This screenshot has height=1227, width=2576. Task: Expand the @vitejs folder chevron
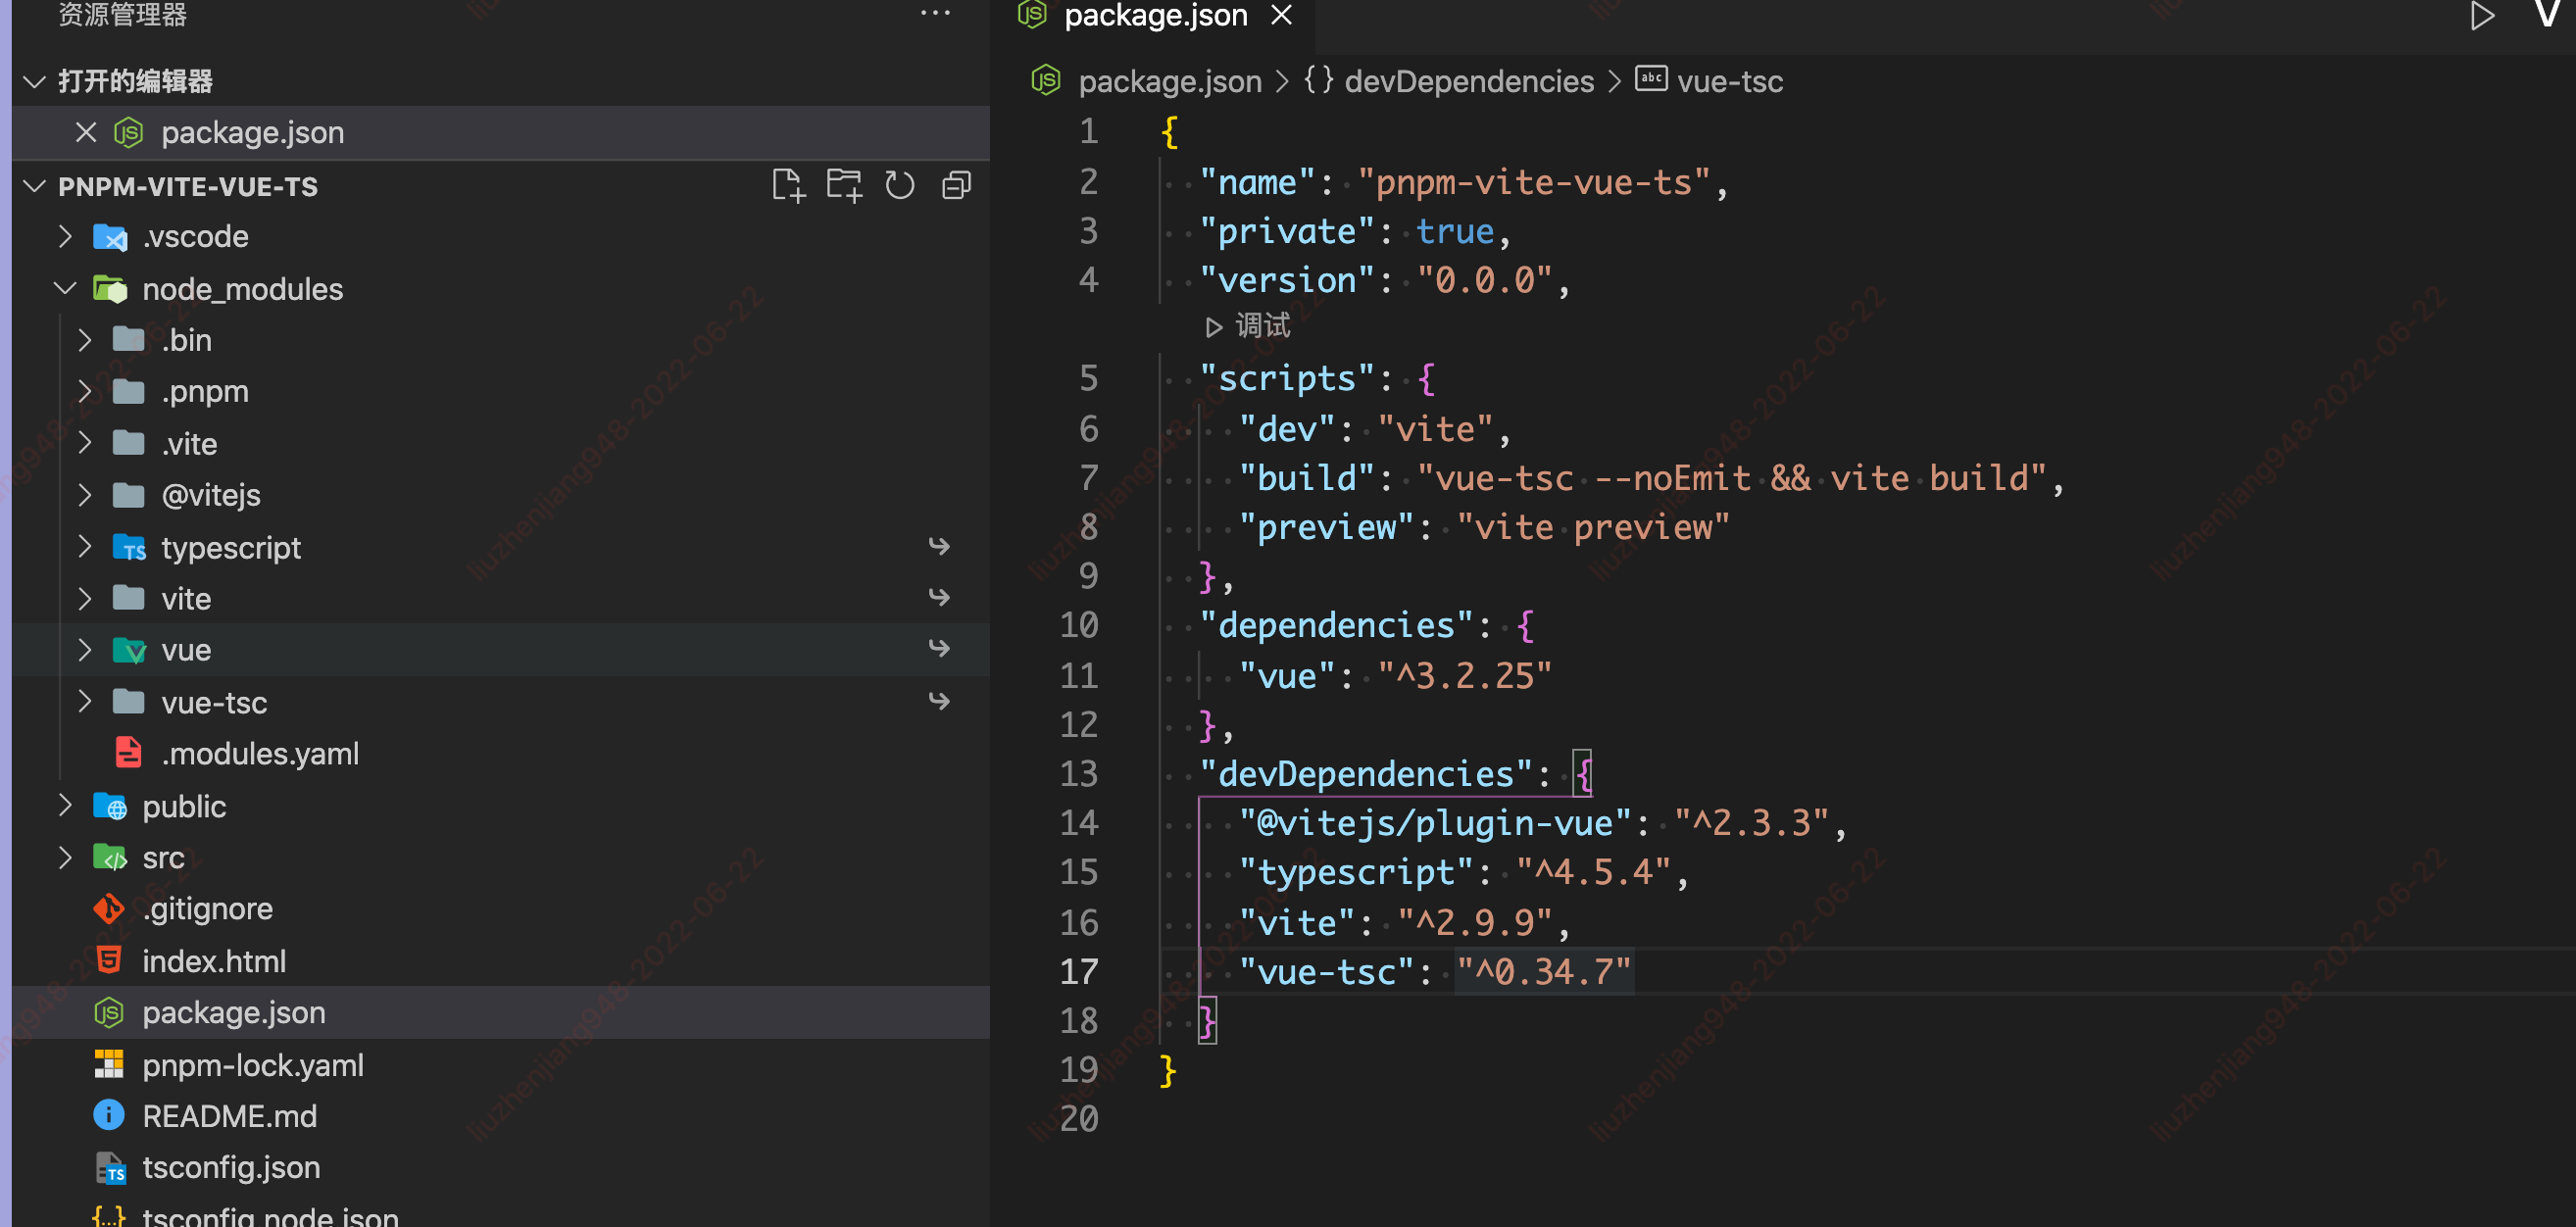pyautogui.click(x=85, y=495)
